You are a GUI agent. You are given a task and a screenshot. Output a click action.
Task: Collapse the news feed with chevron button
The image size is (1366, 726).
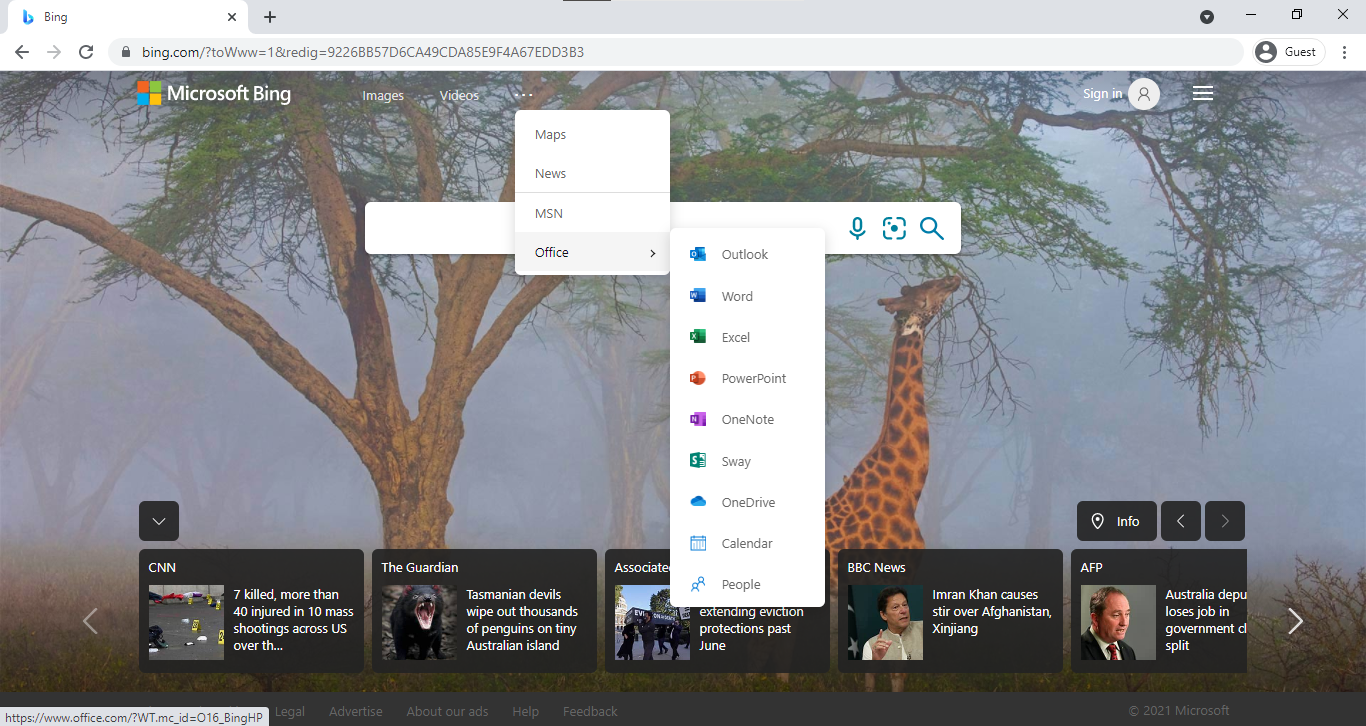tap(159, 521)
